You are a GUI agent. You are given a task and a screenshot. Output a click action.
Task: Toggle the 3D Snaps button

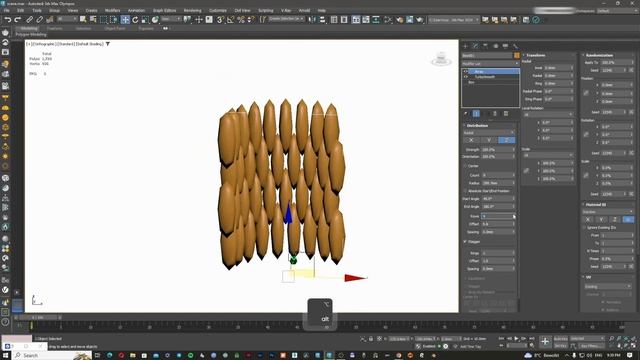point(220,20)
